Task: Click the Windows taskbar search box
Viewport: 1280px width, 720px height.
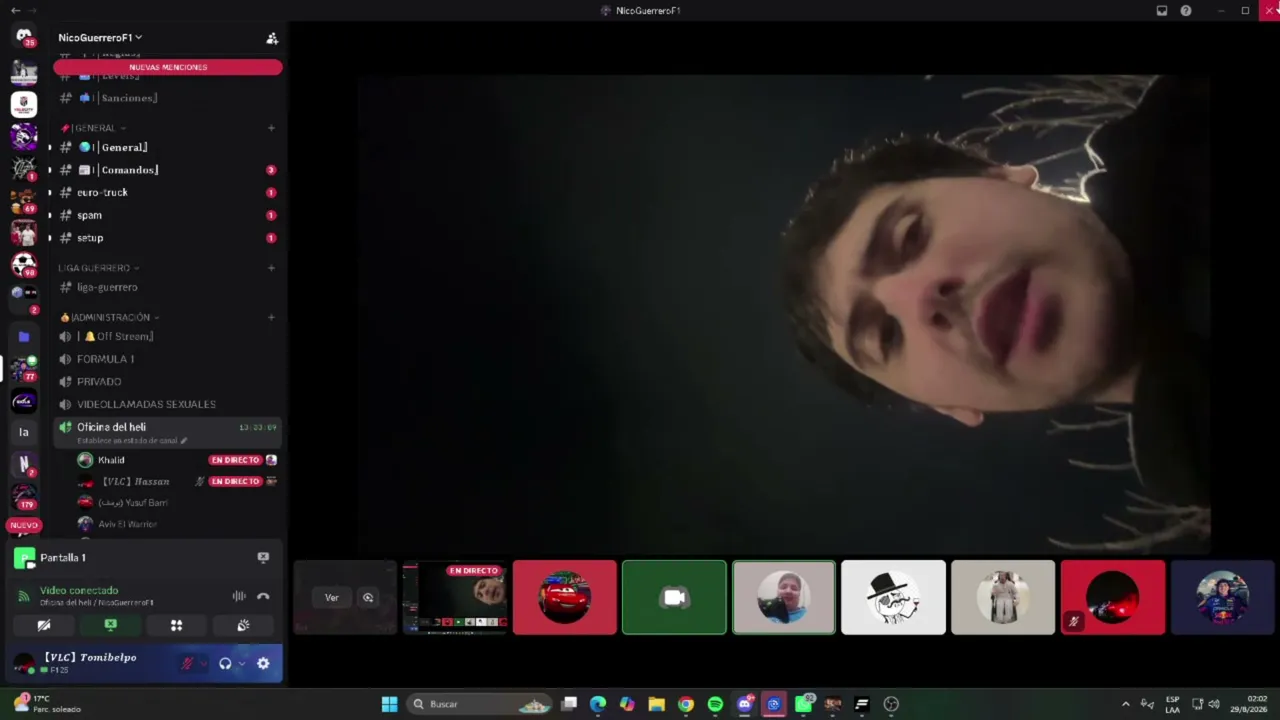Action: click(x=481, y=704)
